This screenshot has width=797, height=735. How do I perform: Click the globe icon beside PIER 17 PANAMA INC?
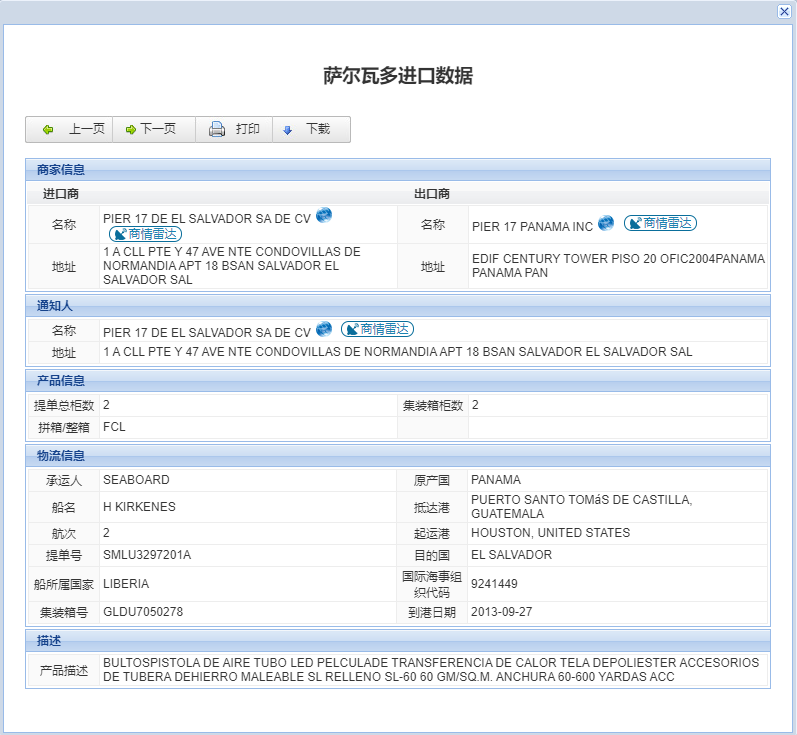tap(606, 223)
